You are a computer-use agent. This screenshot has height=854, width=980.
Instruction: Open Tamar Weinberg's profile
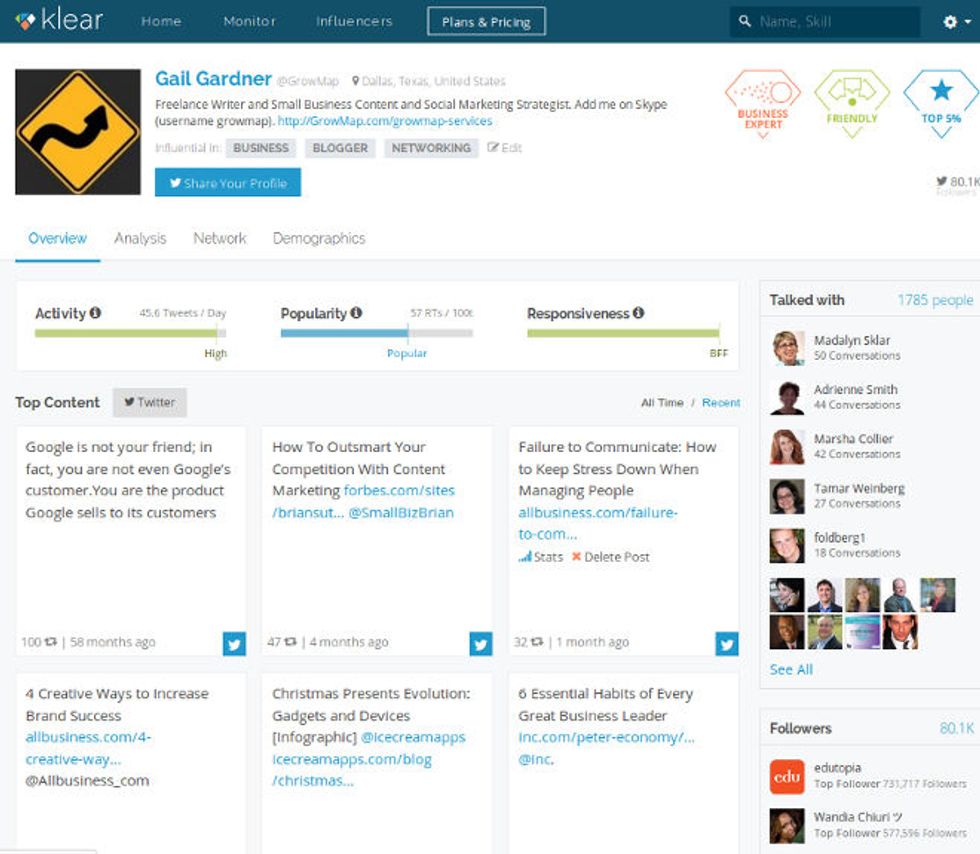[x=859, y=488]
